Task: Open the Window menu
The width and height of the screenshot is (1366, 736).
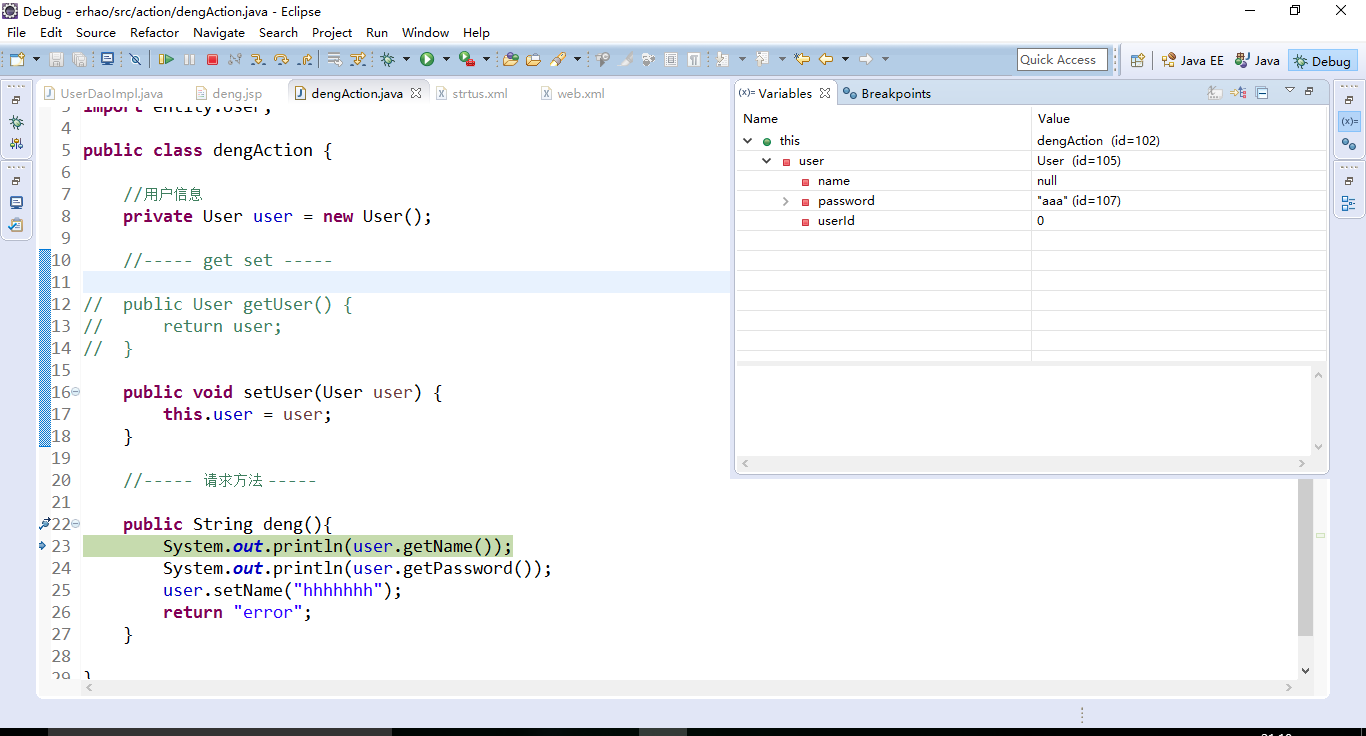Action: [425, 32]
